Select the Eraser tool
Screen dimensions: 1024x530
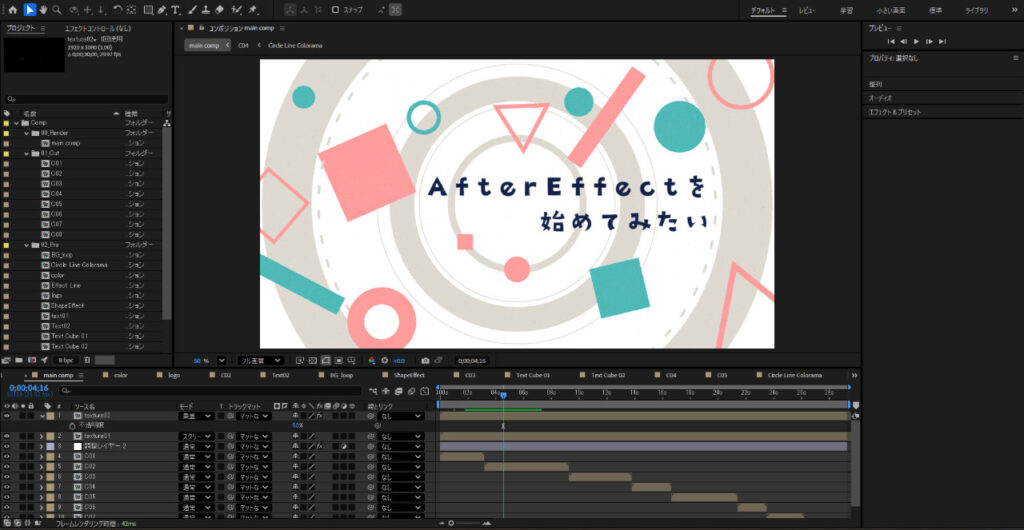coord(219,10)
